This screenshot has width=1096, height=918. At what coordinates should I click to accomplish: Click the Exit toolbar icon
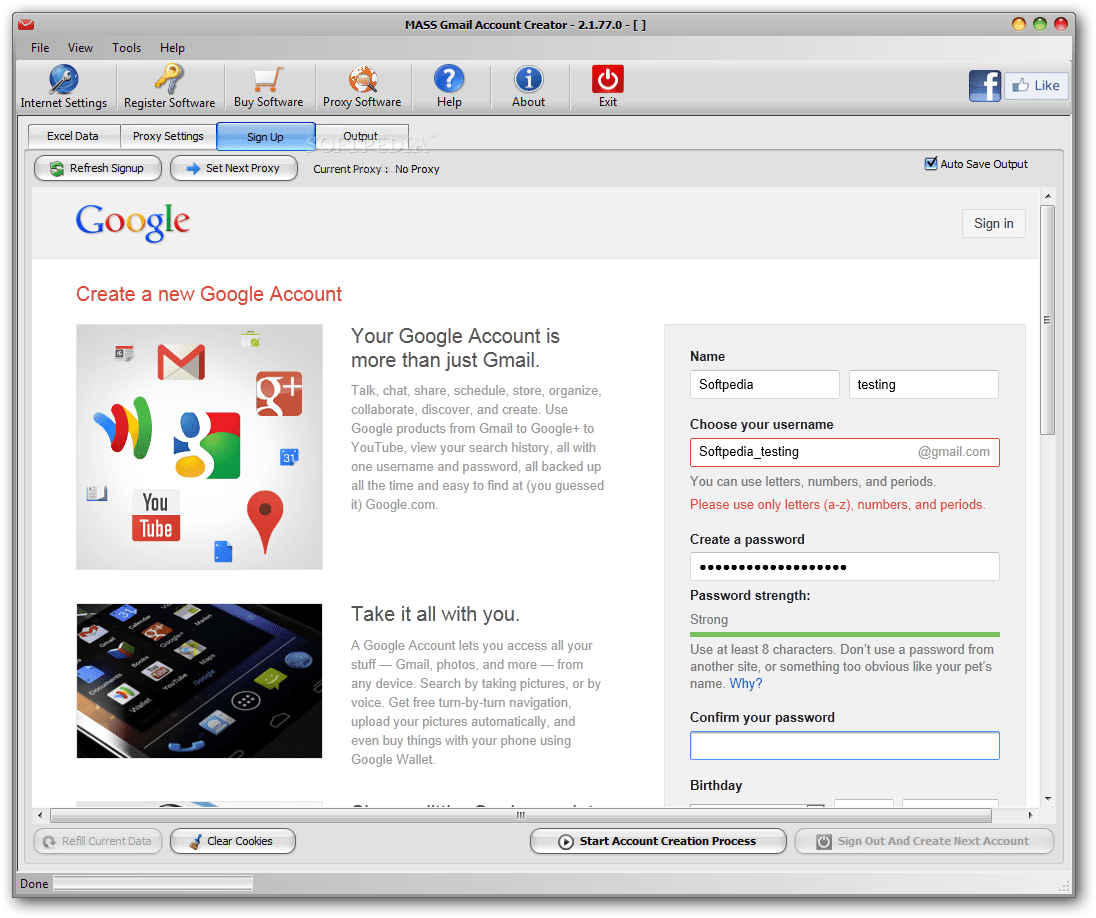[607, 86]
